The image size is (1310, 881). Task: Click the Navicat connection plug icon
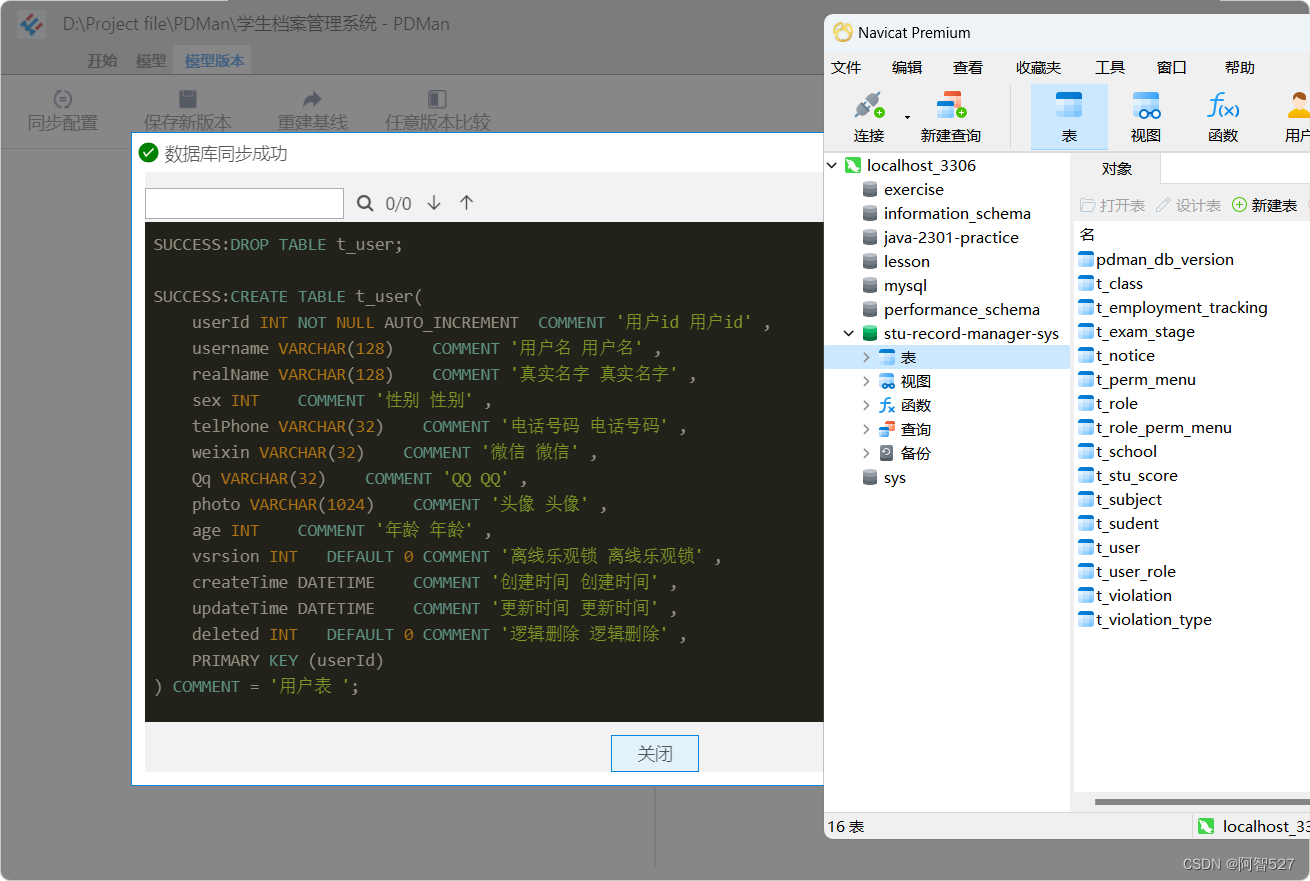(868, 105)
